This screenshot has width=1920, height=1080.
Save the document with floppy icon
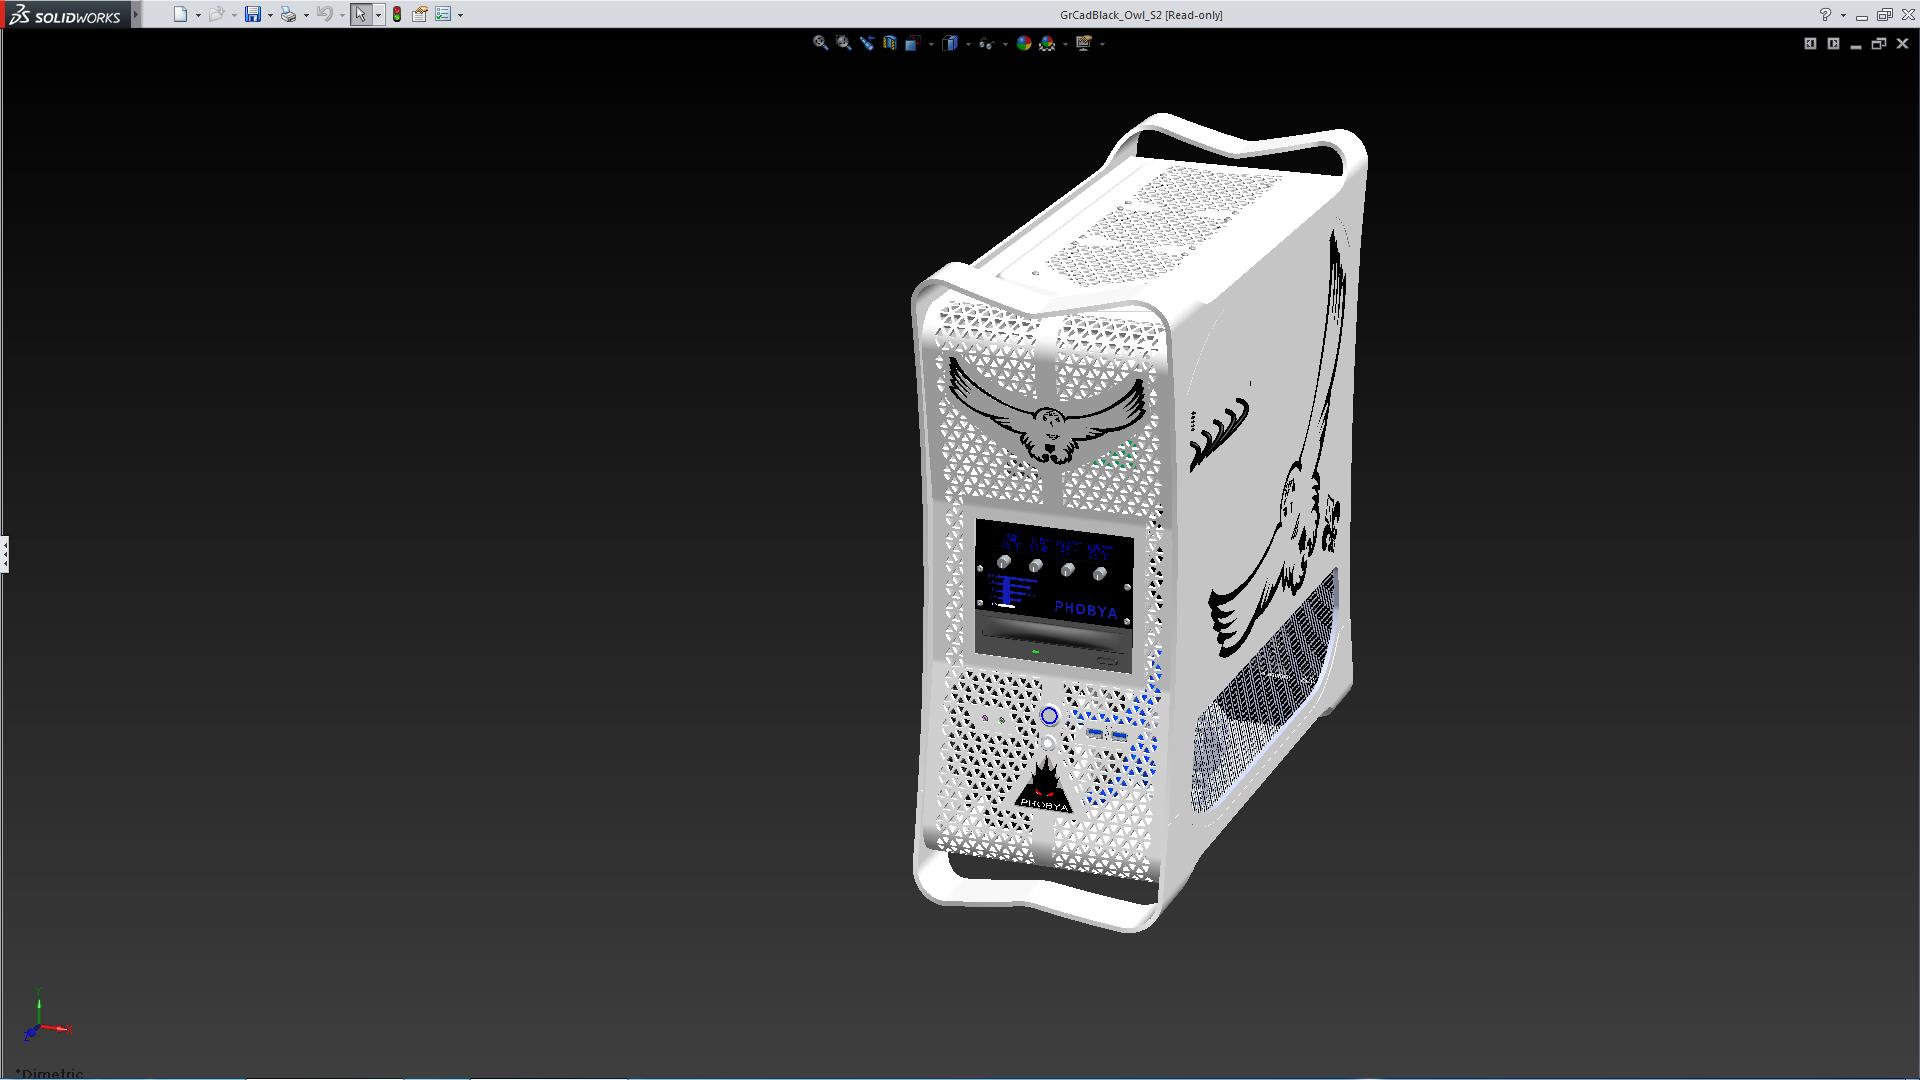253,14
